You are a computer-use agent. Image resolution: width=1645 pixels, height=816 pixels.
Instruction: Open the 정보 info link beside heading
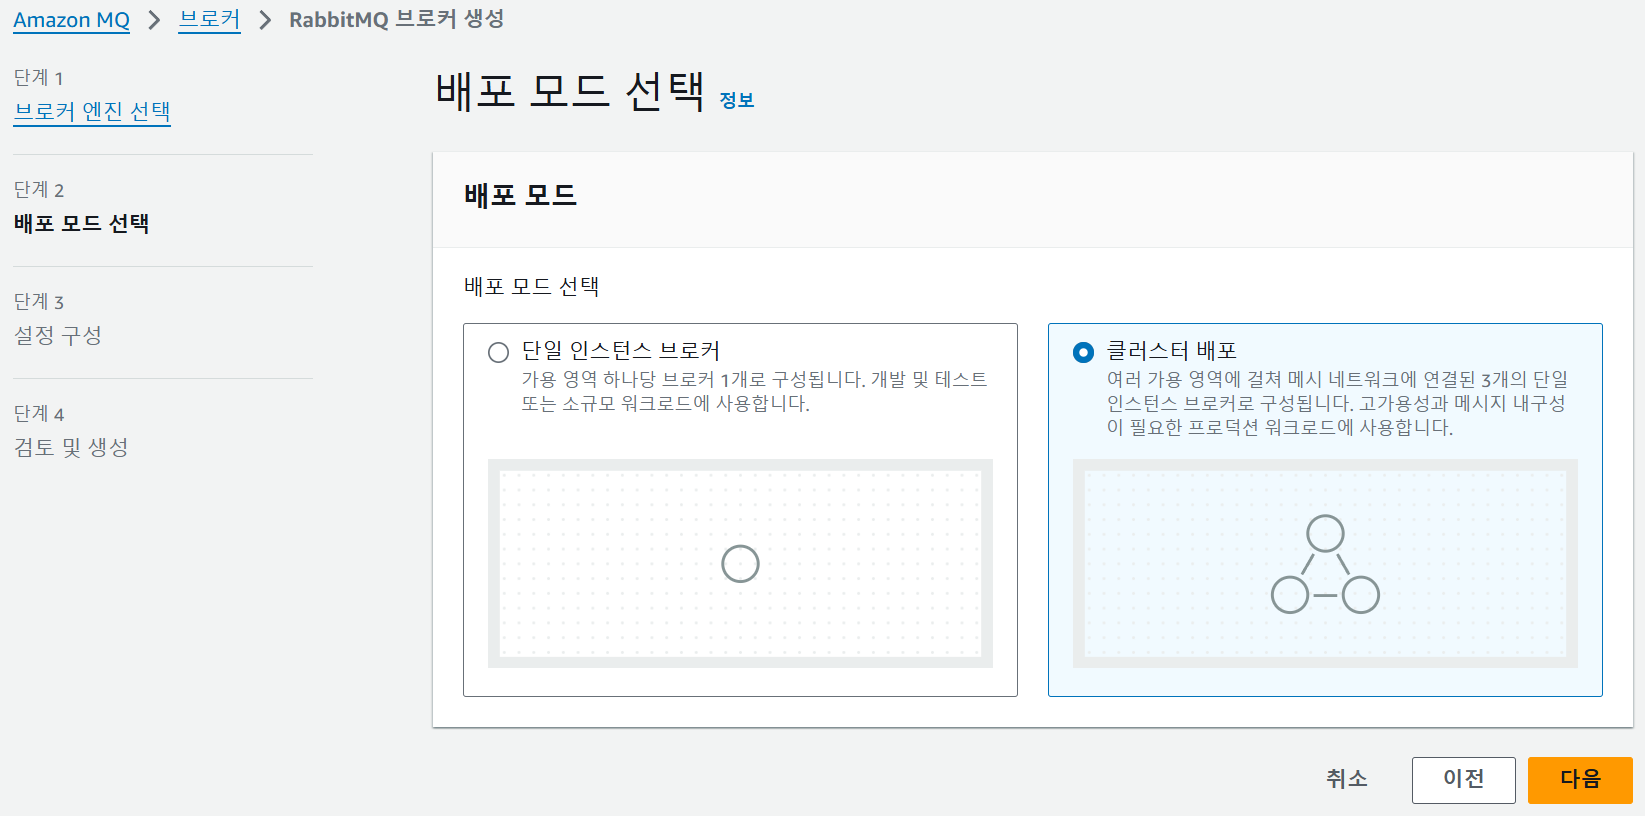coord(737,100)
